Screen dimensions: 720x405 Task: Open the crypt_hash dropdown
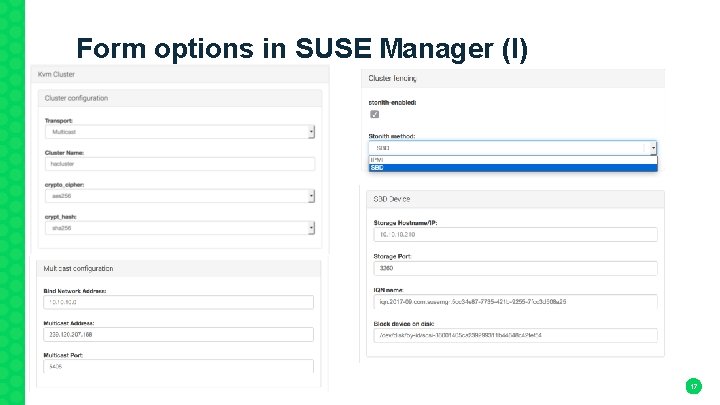pos(180,227)
